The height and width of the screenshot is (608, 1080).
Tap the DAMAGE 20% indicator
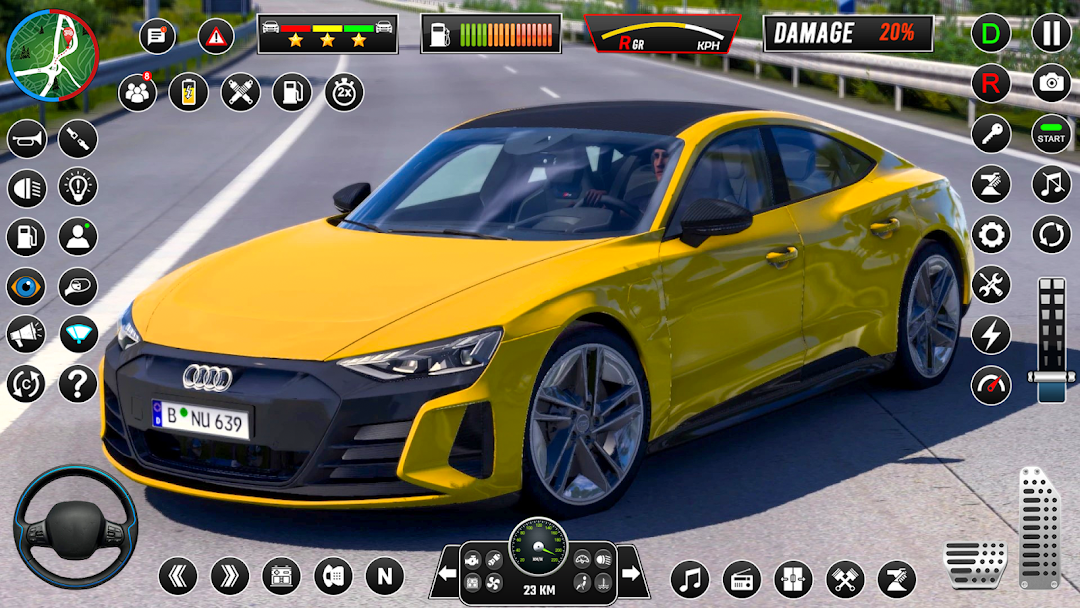tap(848, 33)
